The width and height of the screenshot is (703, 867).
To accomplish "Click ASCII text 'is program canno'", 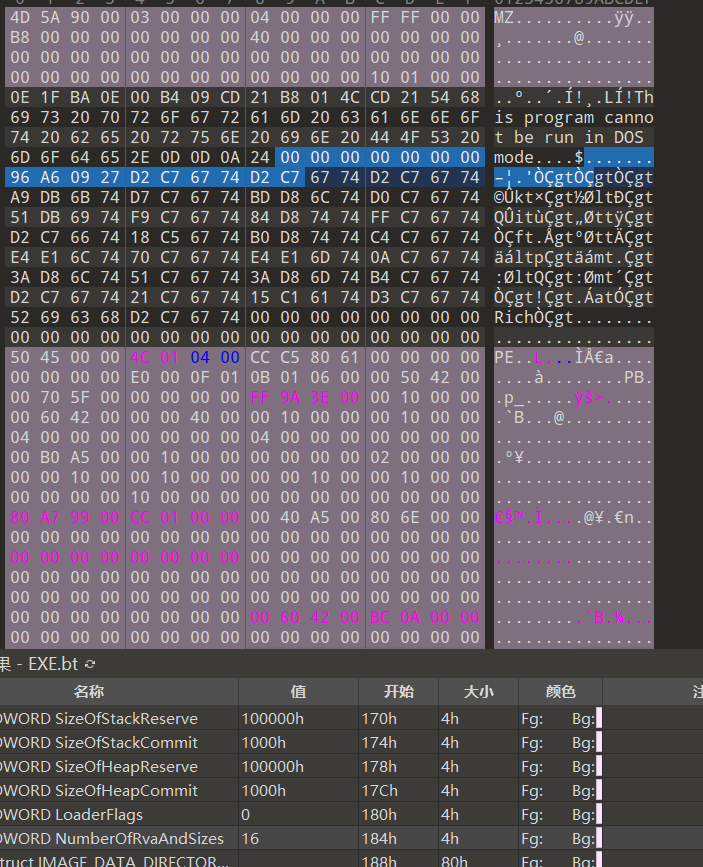I will pyautogui.click(x=574, y=117).
